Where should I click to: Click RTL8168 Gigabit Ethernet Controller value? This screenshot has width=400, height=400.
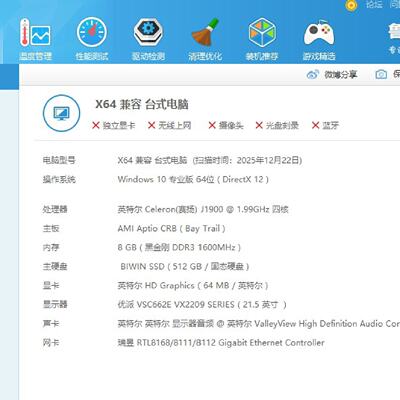(x=221, y=342)
